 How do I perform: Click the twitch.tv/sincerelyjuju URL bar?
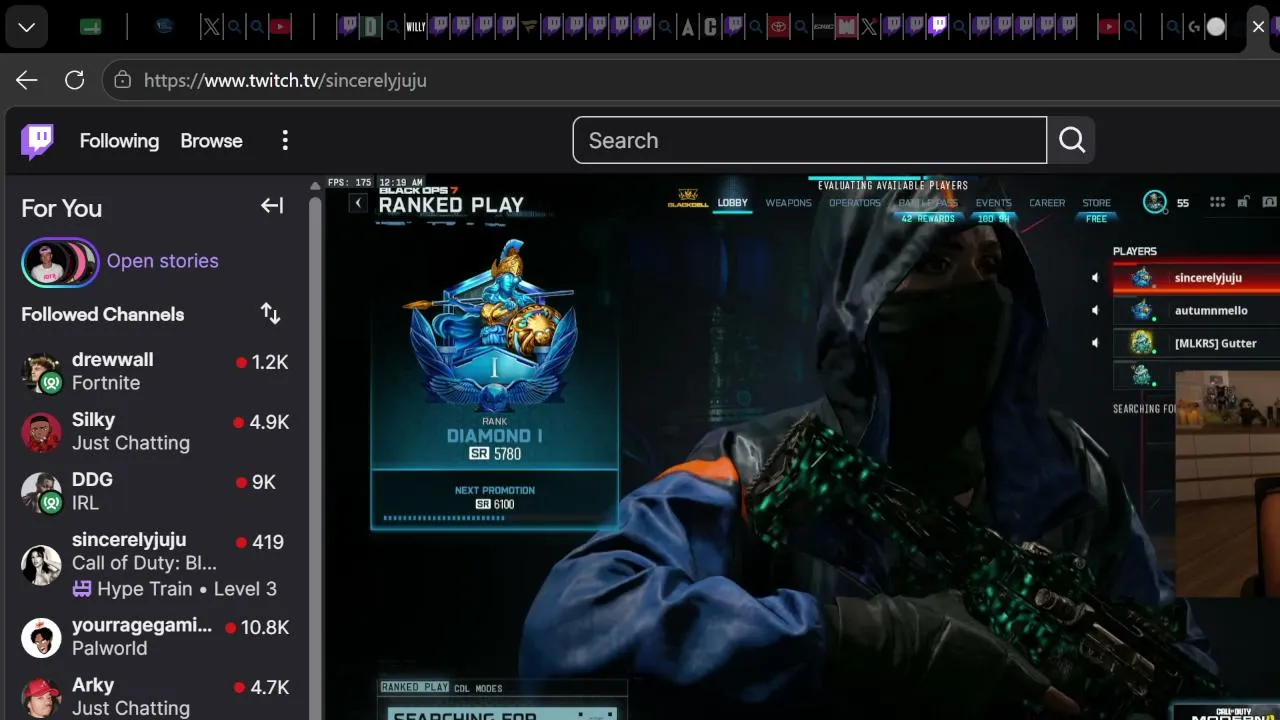(x=285, y=80)
